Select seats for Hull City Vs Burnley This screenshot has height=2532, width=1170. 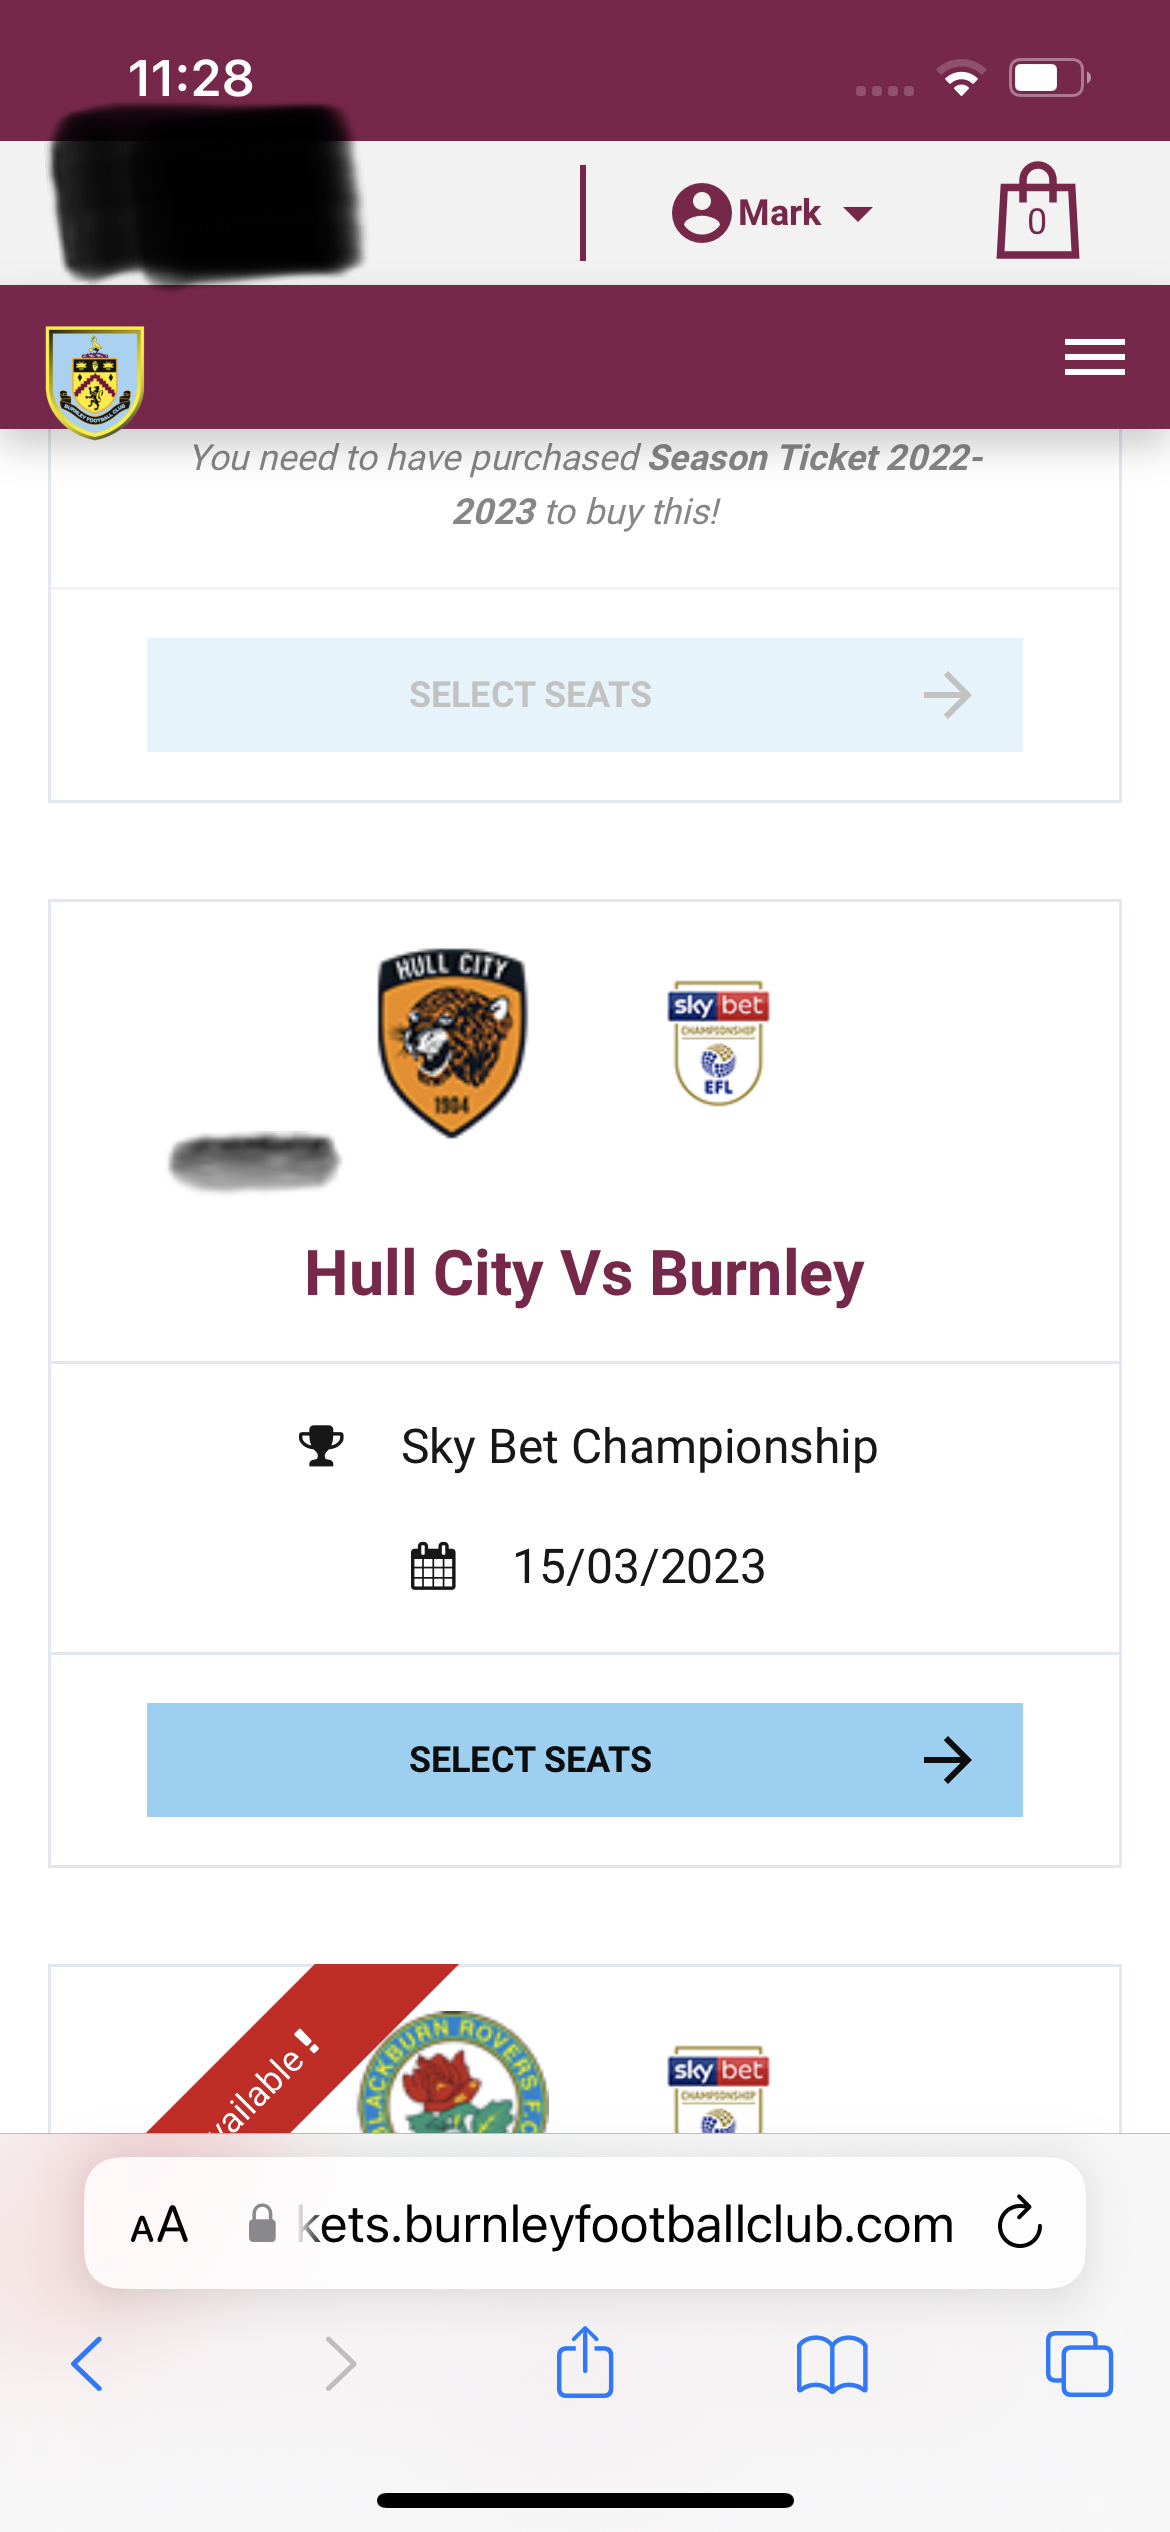584,1759
